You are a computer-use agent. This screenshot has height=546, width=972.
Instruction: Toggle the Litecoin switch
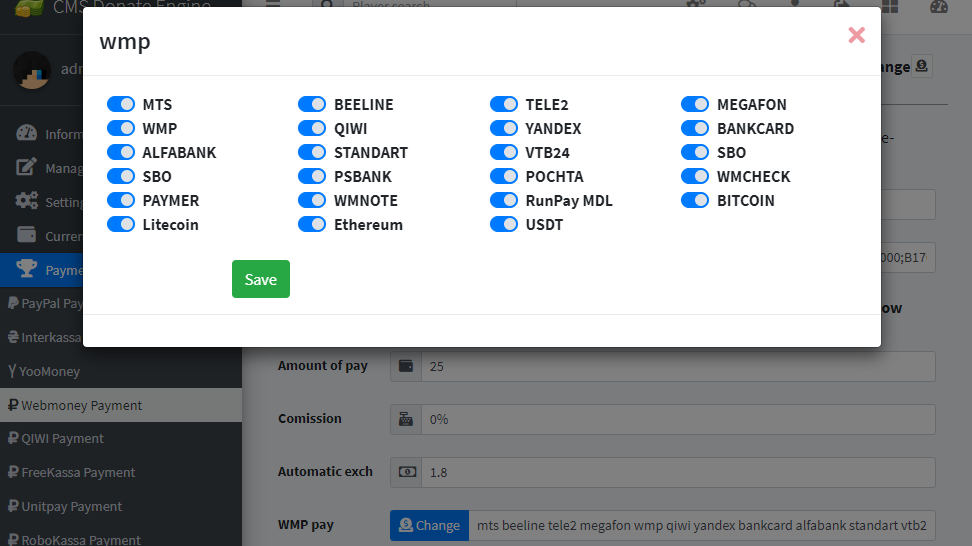tap(121, 224)
